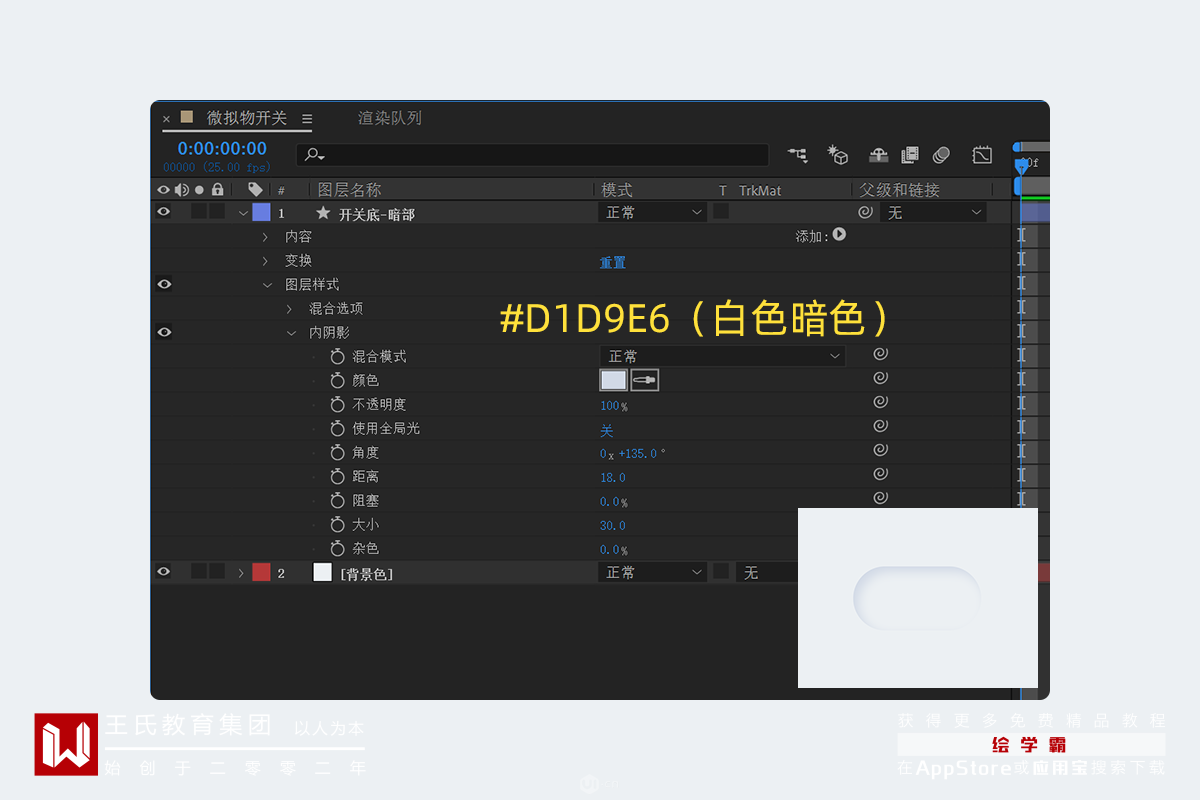
Task: Enable frame blending icon
Action: point(910,155)
